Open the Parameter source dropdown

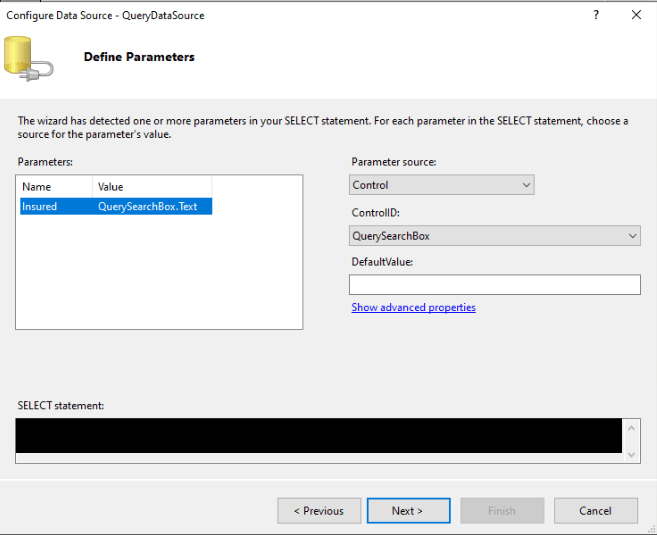(442, 185)
